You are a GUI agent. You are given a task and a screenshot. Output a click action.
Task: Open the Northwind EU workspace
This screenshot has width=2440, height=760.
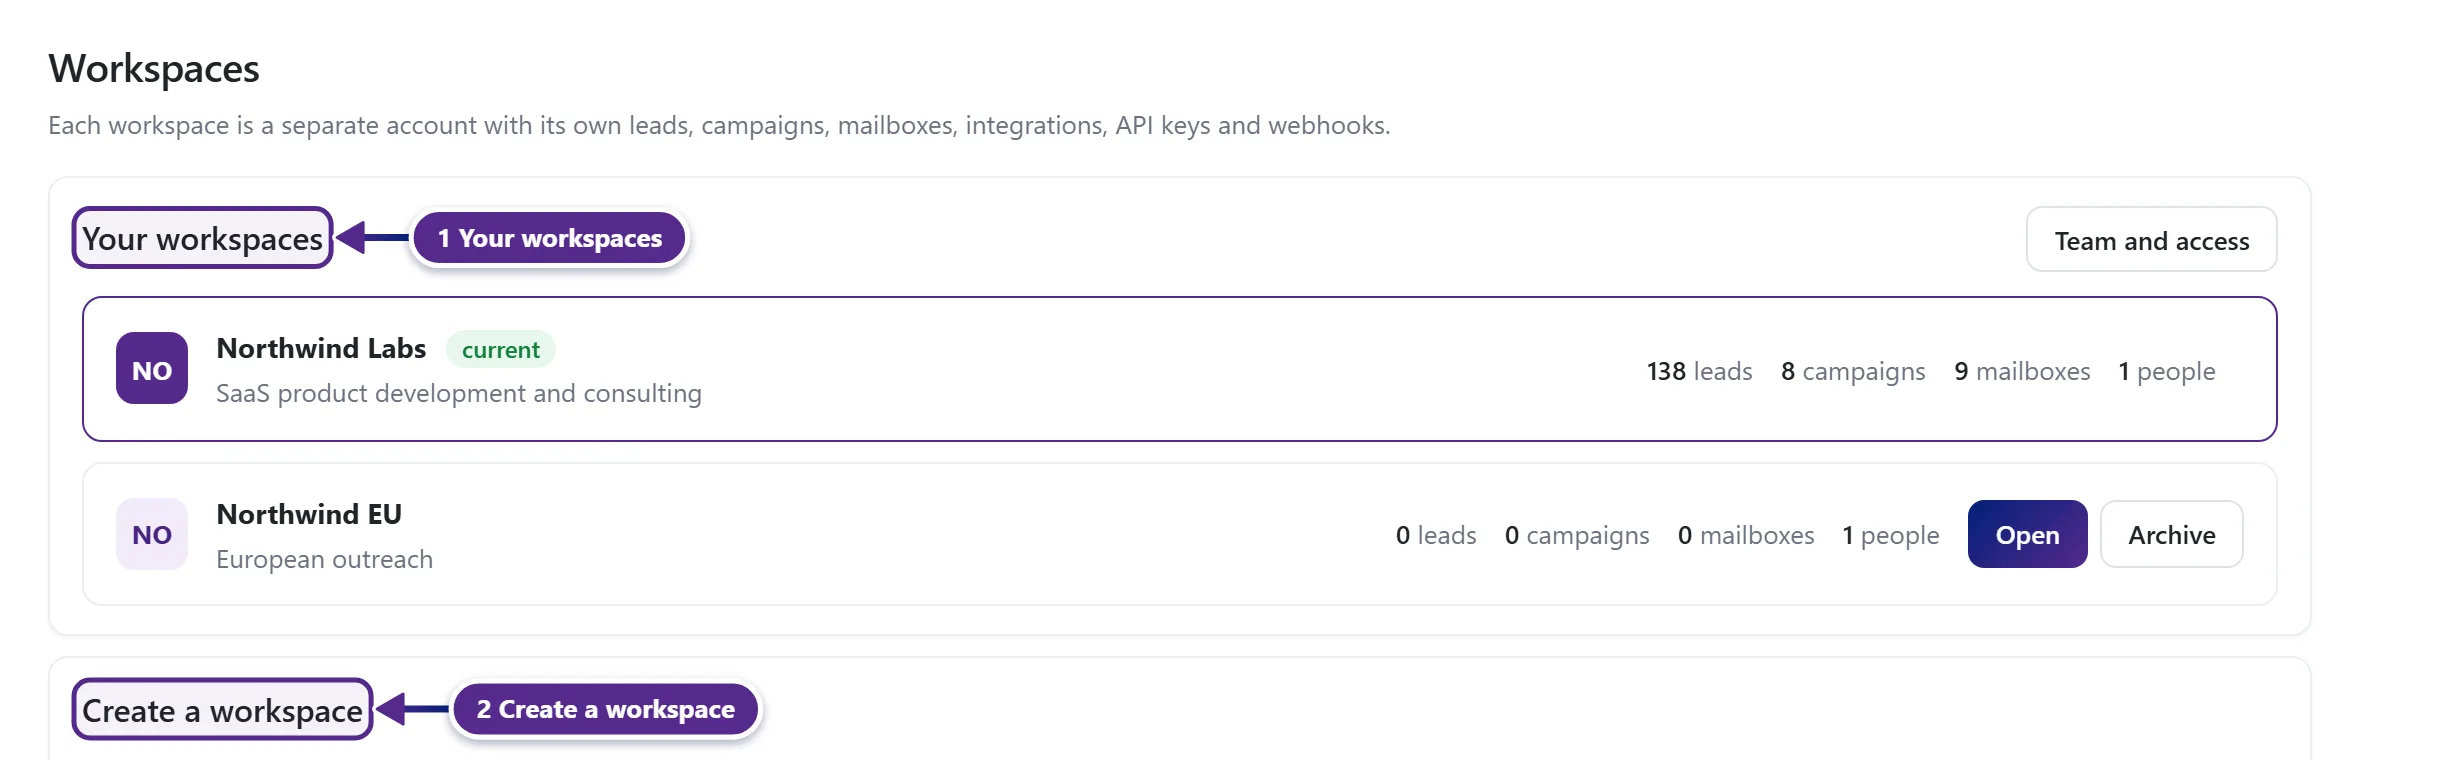pyautogui.click(x=2027, y=534)
